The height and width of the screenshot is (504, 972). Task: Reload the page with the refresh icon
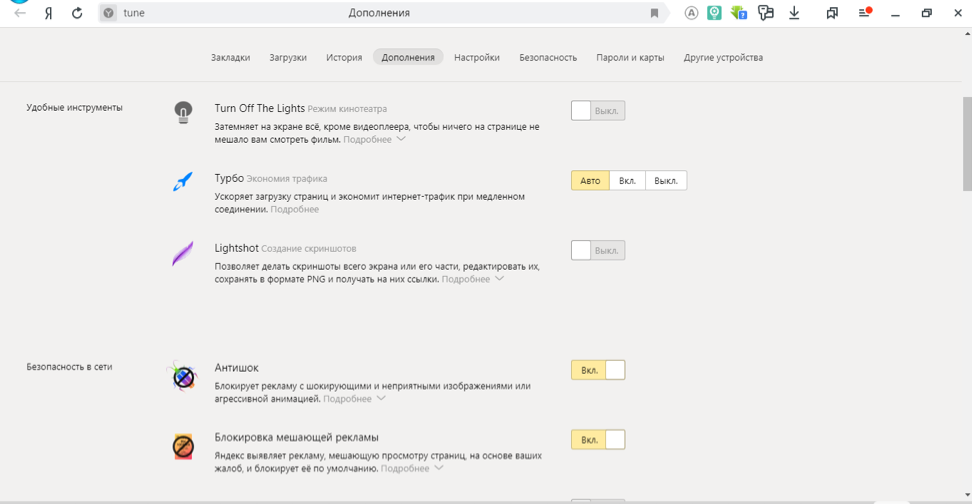click(x=77, y=13)
